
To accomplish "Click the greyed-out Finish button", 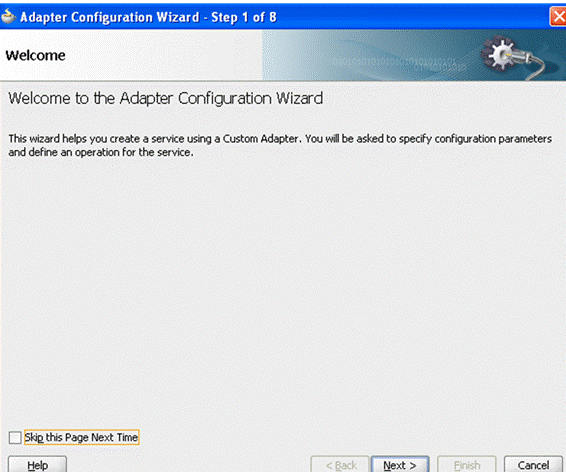I will [x=466, y=465].
